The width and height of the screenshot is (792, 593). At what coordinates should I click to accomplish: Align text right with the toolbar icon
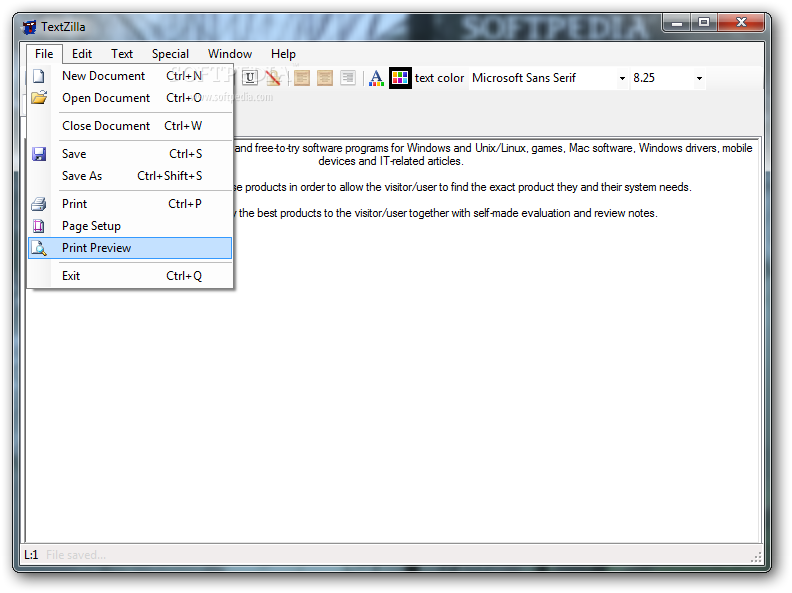click(348, 78)
